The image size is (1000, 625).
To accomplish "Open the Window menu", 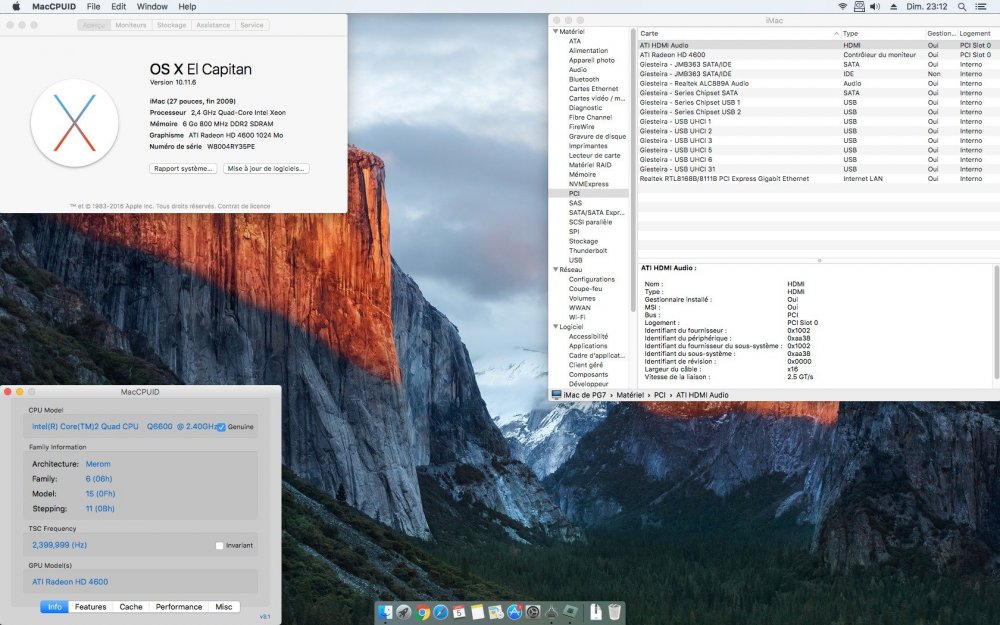I will (152, 6).
